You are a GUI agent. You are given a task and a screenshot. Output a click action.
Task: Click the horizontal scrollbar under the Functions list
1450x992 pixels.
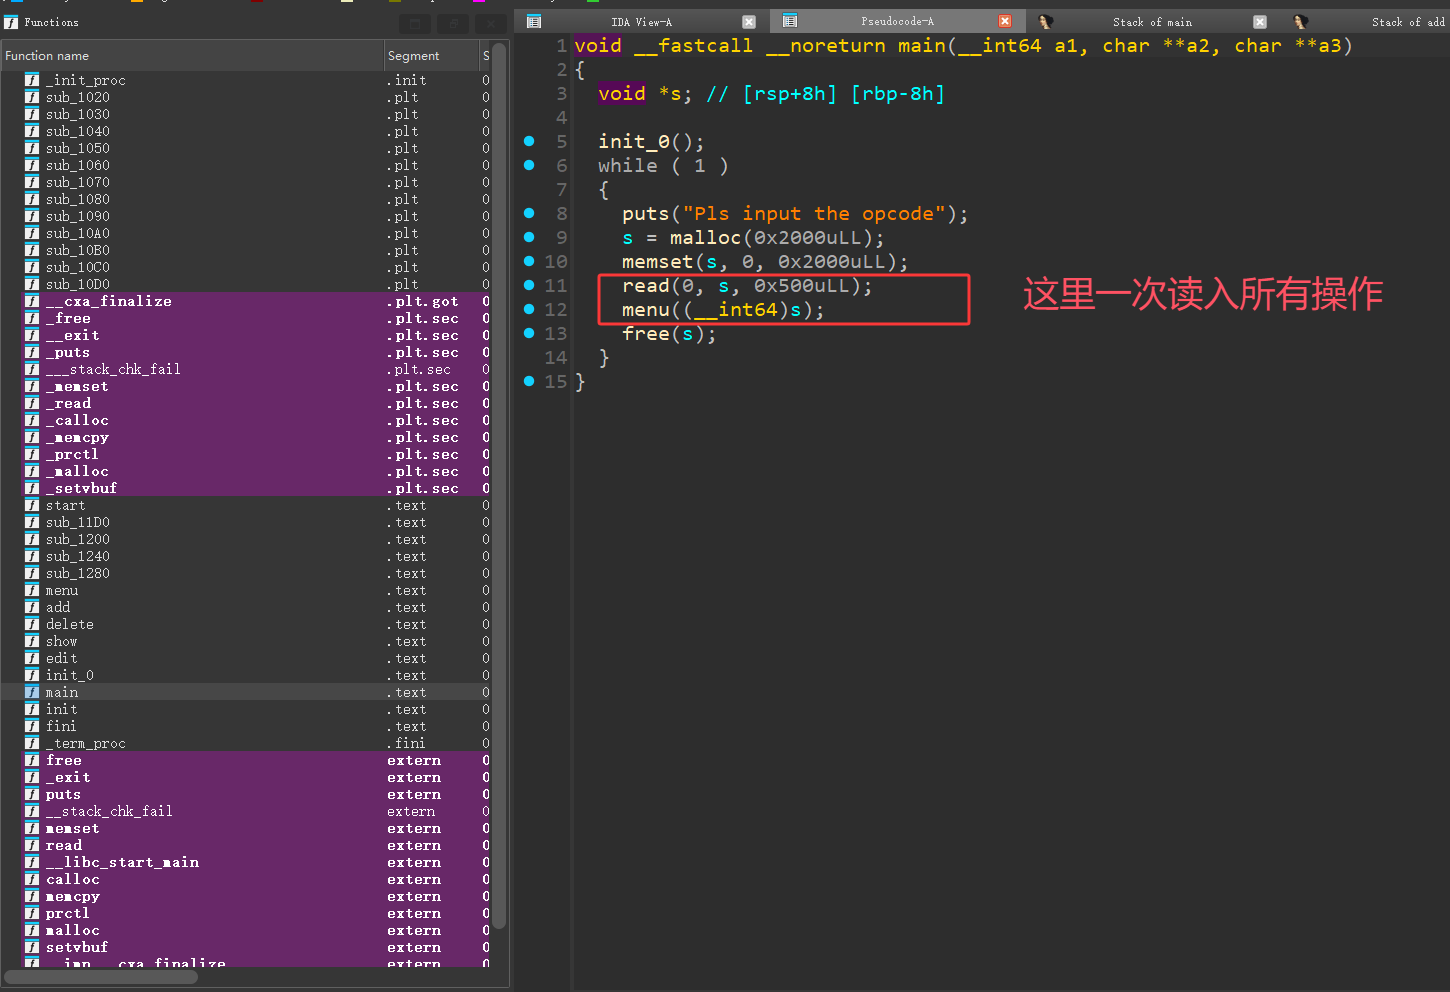(100, 976)
